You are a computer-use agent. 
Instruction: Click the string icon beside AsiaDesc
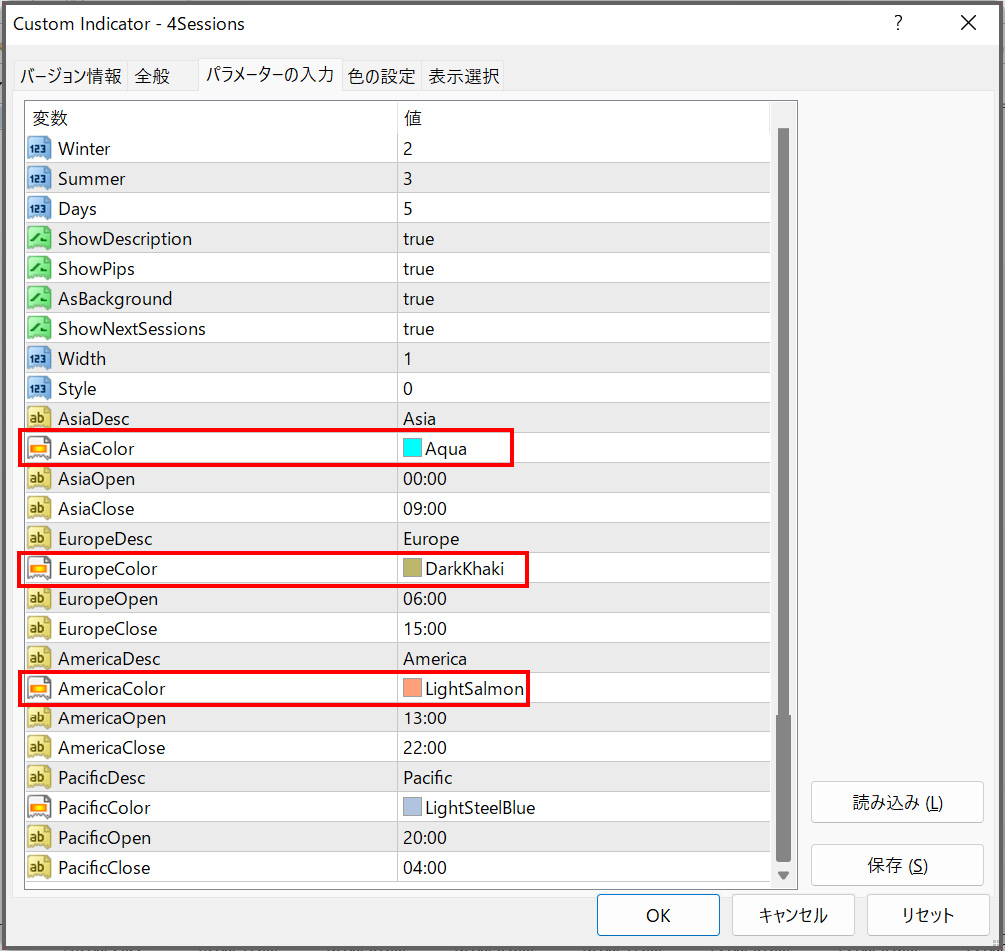pyautogui.click(x=39, y=418)
